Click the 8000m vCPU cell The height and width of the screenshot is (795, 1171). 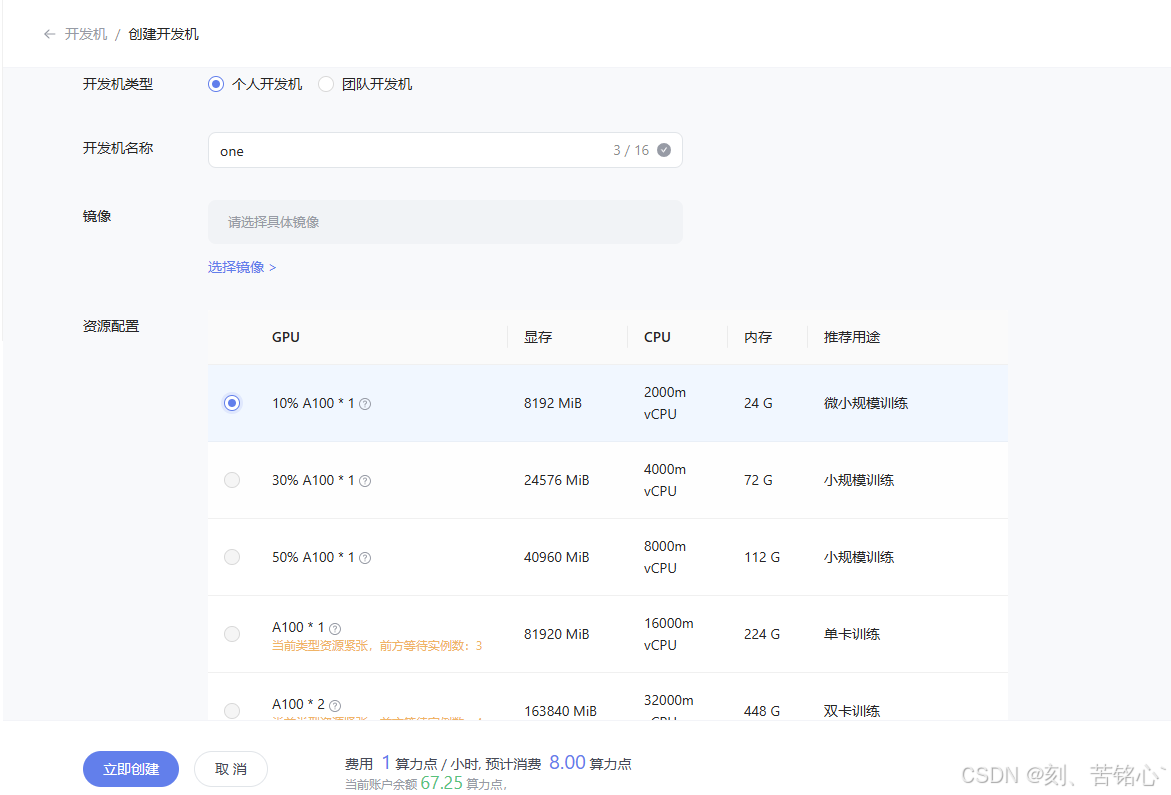click(x=665, y=557)
